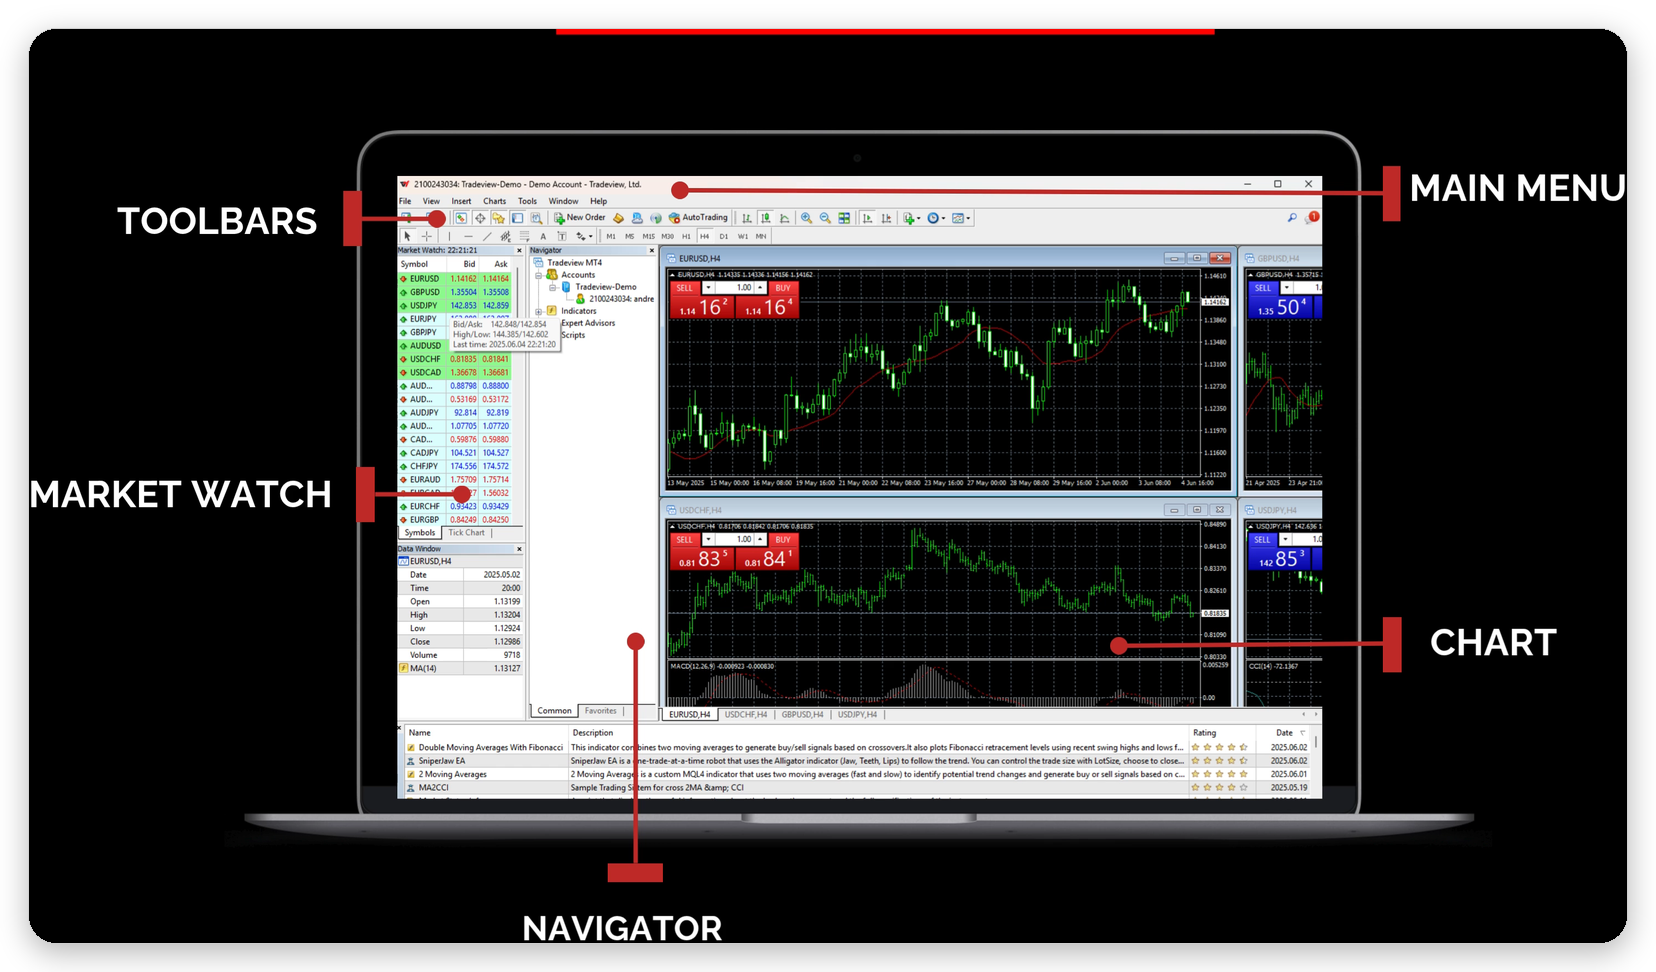Switch to H1 timeframe
The image size is (1656, 972).
pos(686,236)
